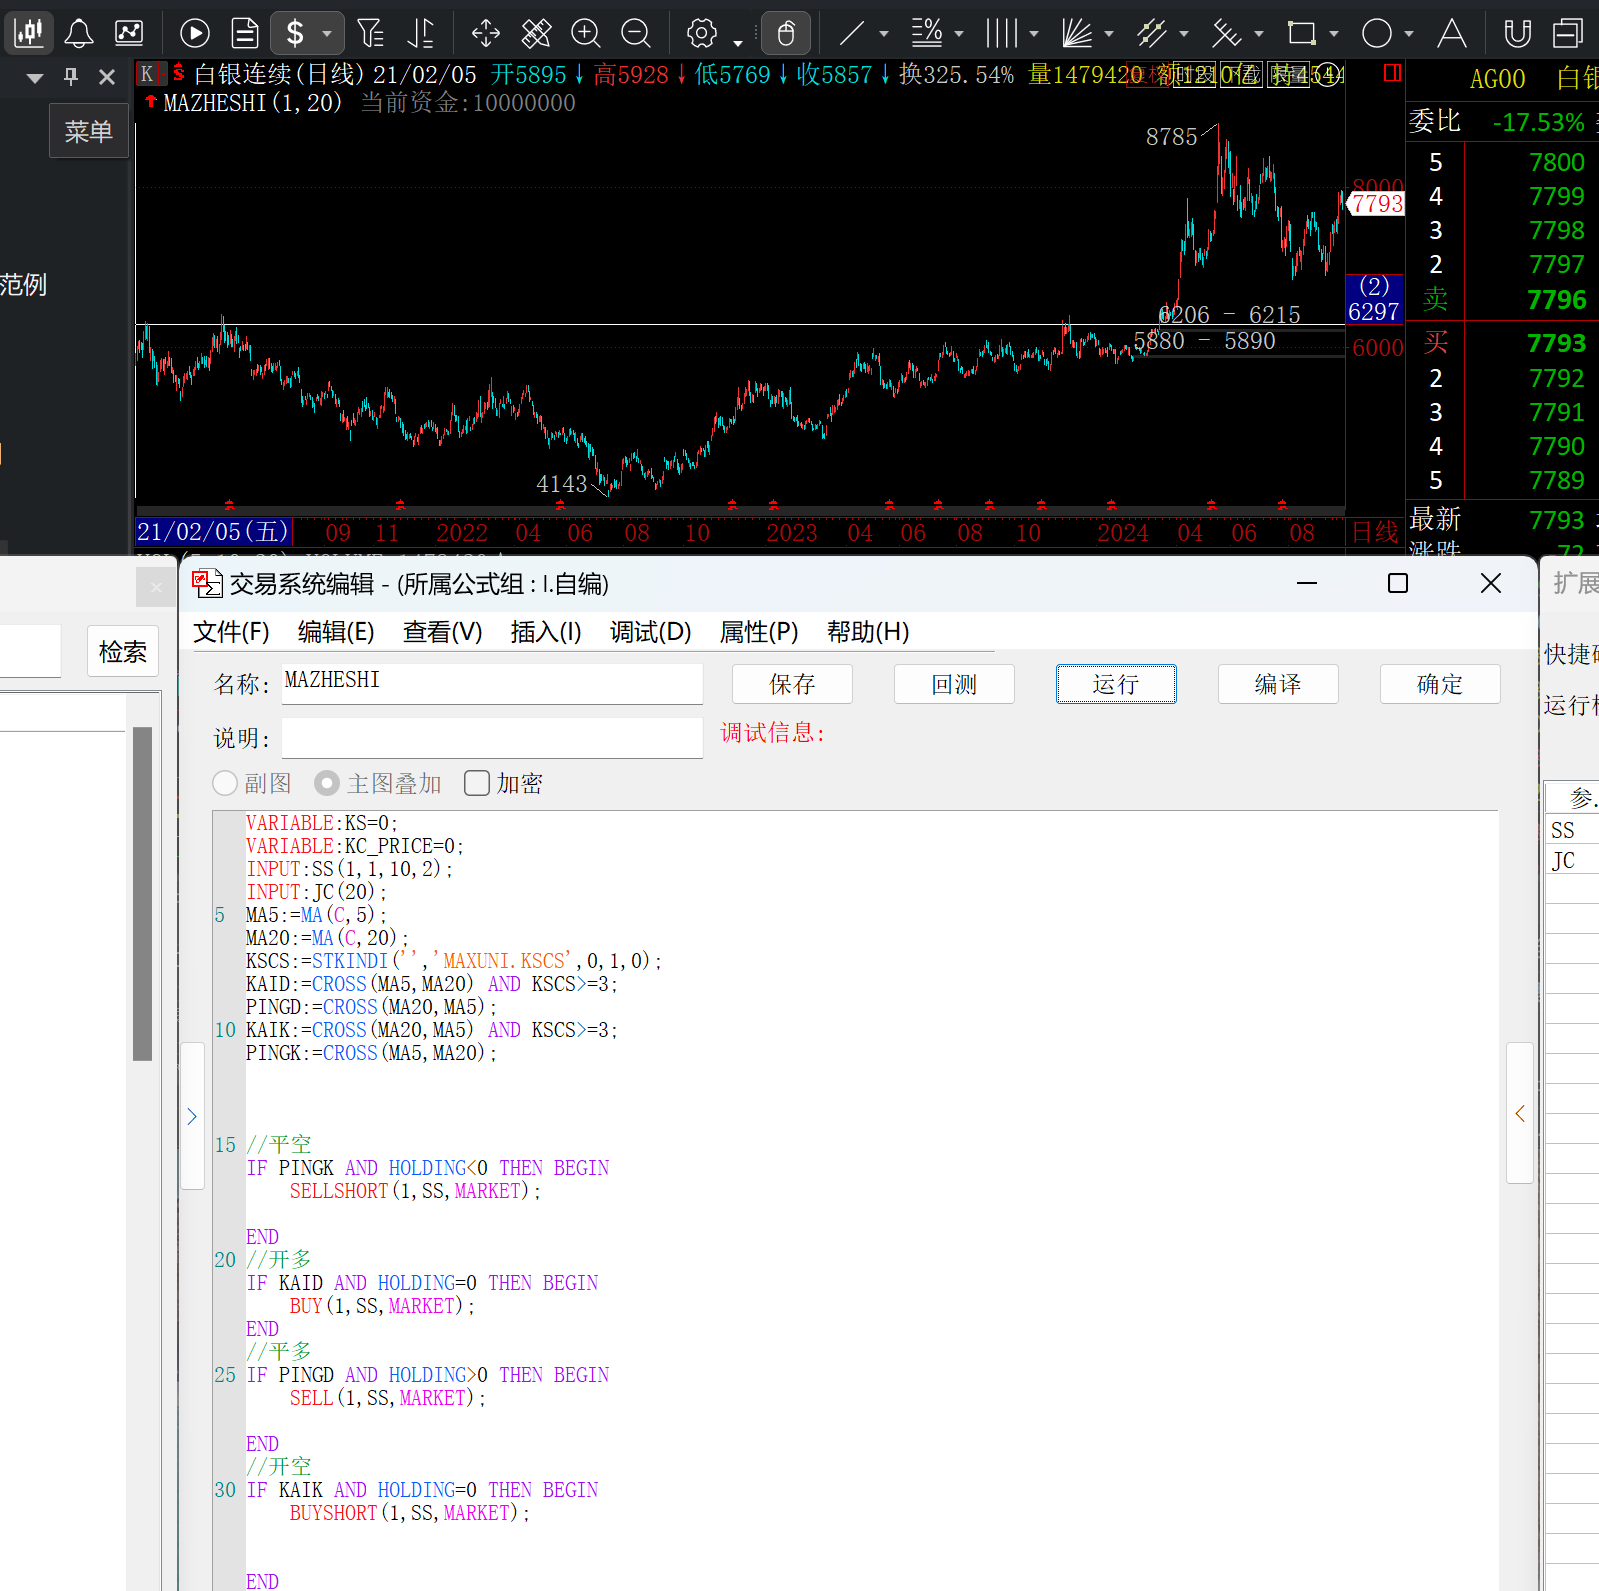The image size is (1599, 1591).
Task: Open the 属性(P) menu
Action: click(759, 632)
